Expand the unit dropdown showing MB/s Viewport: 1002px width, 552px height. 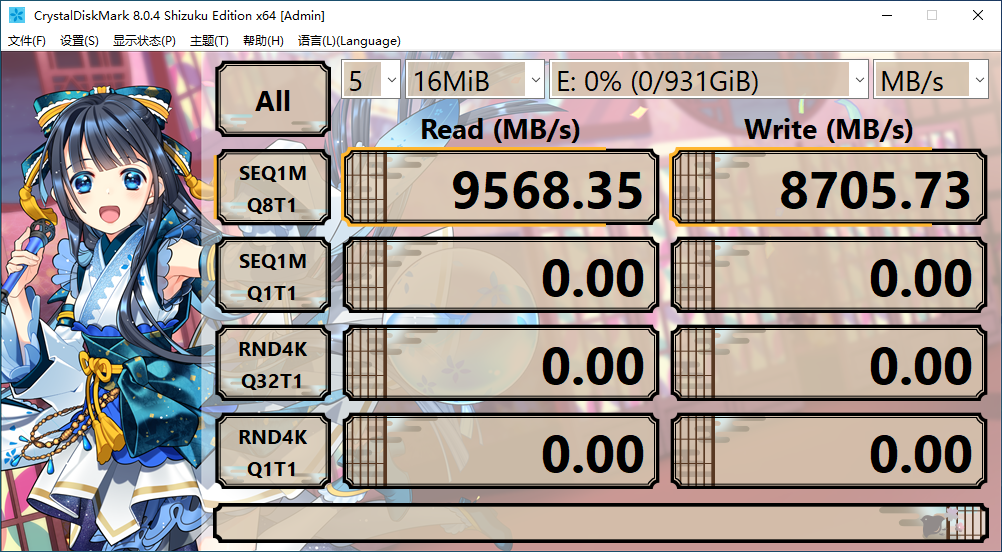930,80
